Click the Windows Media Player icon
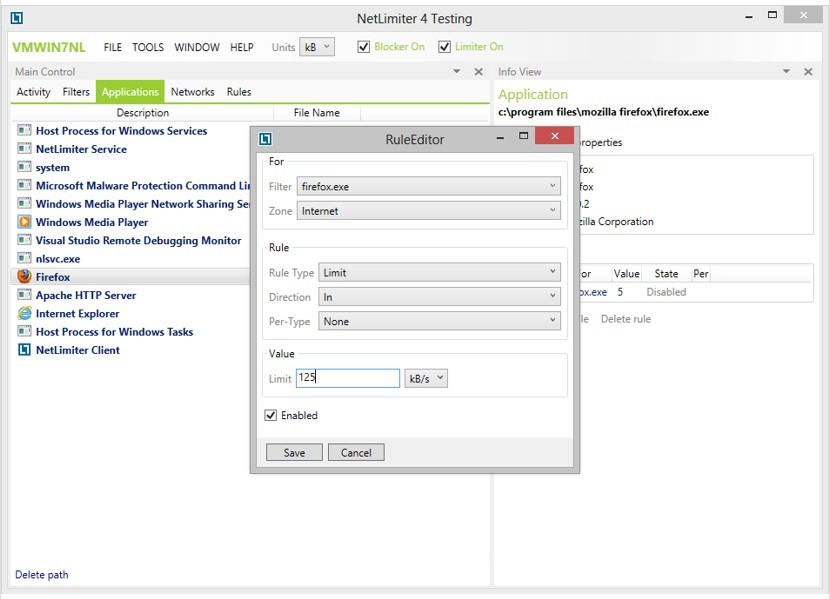 (24, 222)
